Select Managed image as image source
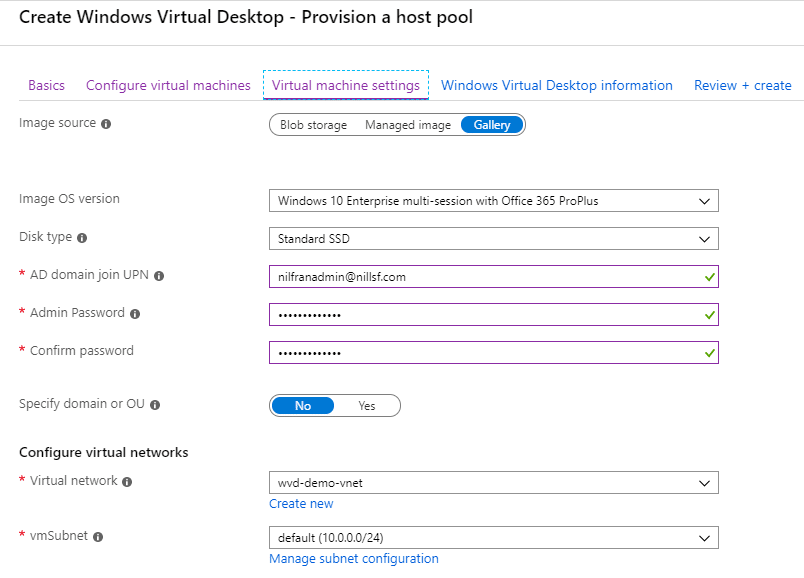 [408, 125]
